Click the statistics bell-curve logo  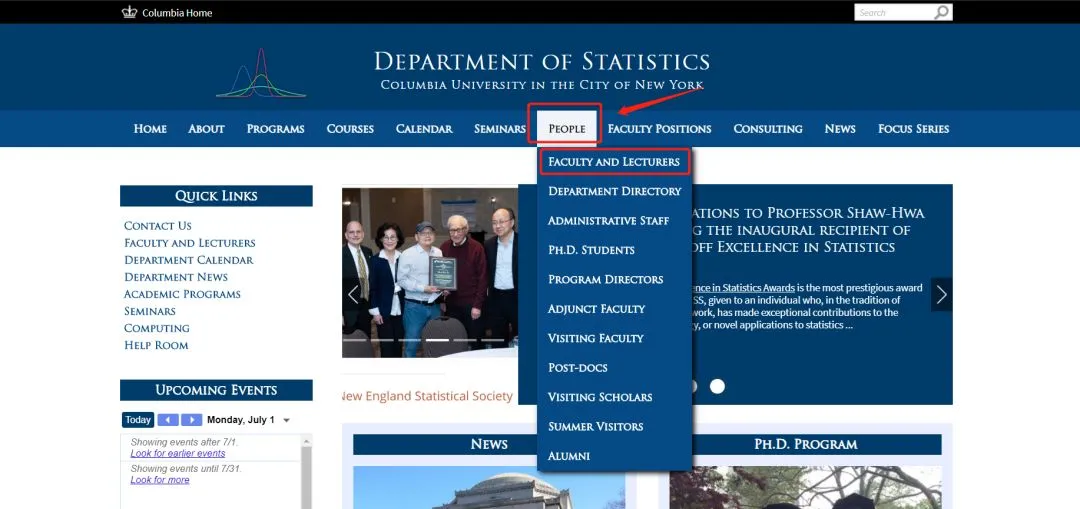(x=260, y=74)
